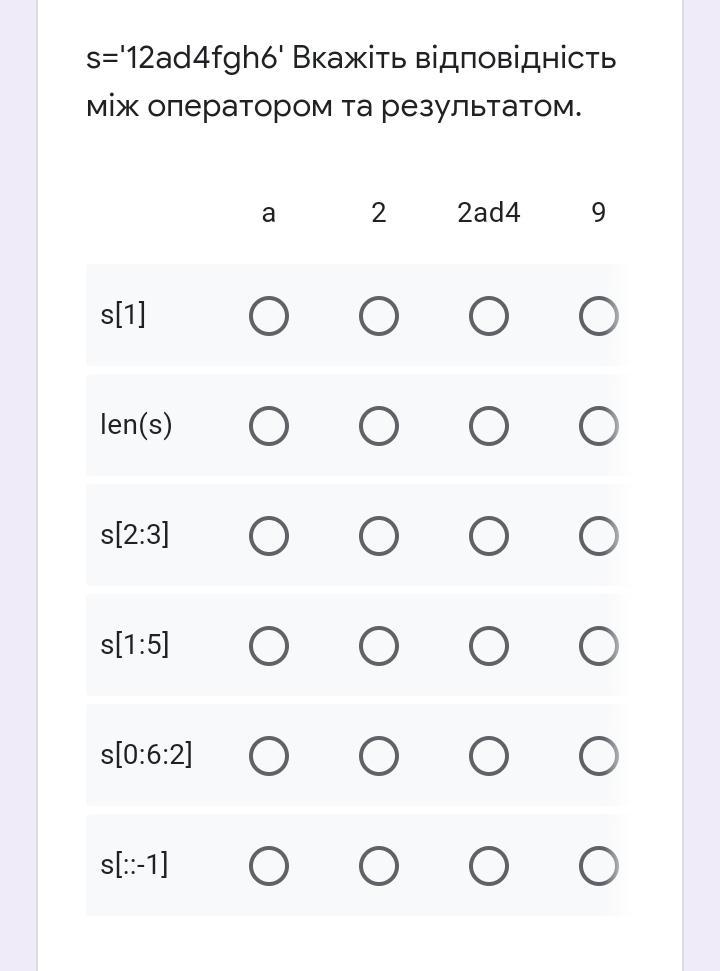Choose 'a' for the s[::-1] row
This screenshot has height=971, width=720.
(x=269, y=865)
